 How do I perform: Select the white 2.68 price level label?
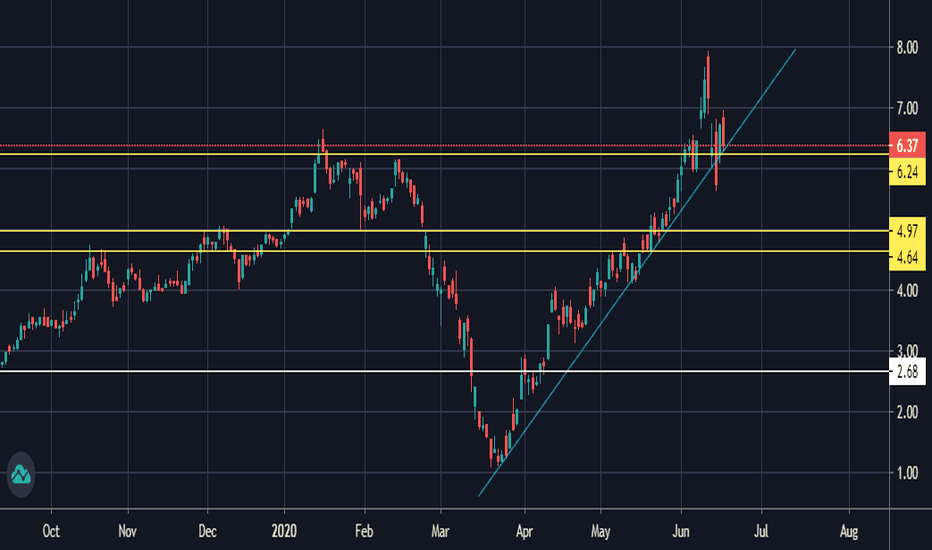[x=907, y=372]
